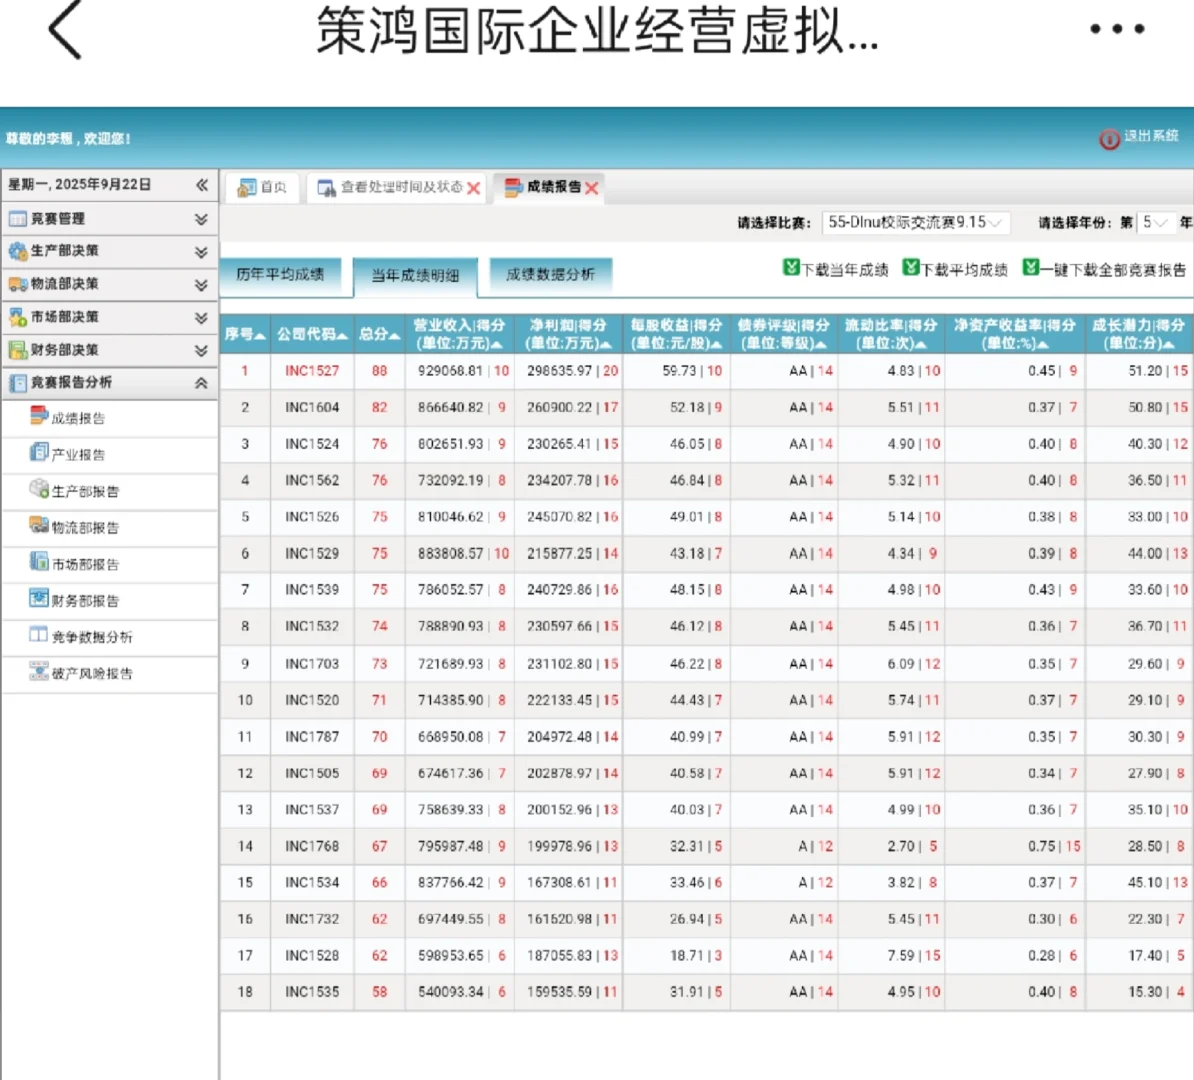
Task: Click company code INC1535
Action: tap(312, 992)
